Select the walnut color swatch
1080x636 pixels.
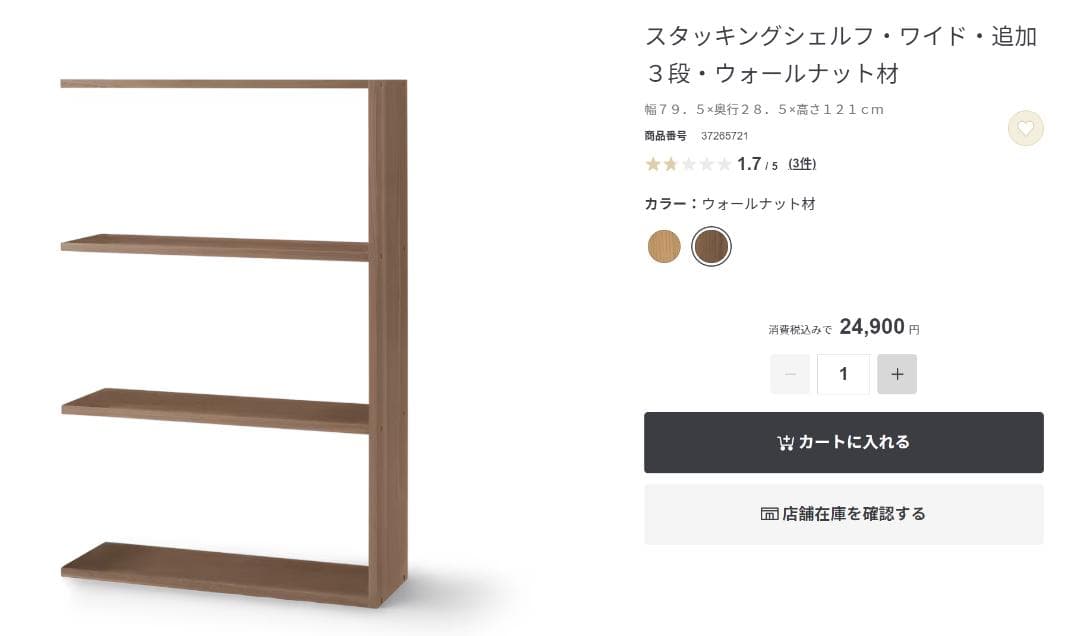712,246
